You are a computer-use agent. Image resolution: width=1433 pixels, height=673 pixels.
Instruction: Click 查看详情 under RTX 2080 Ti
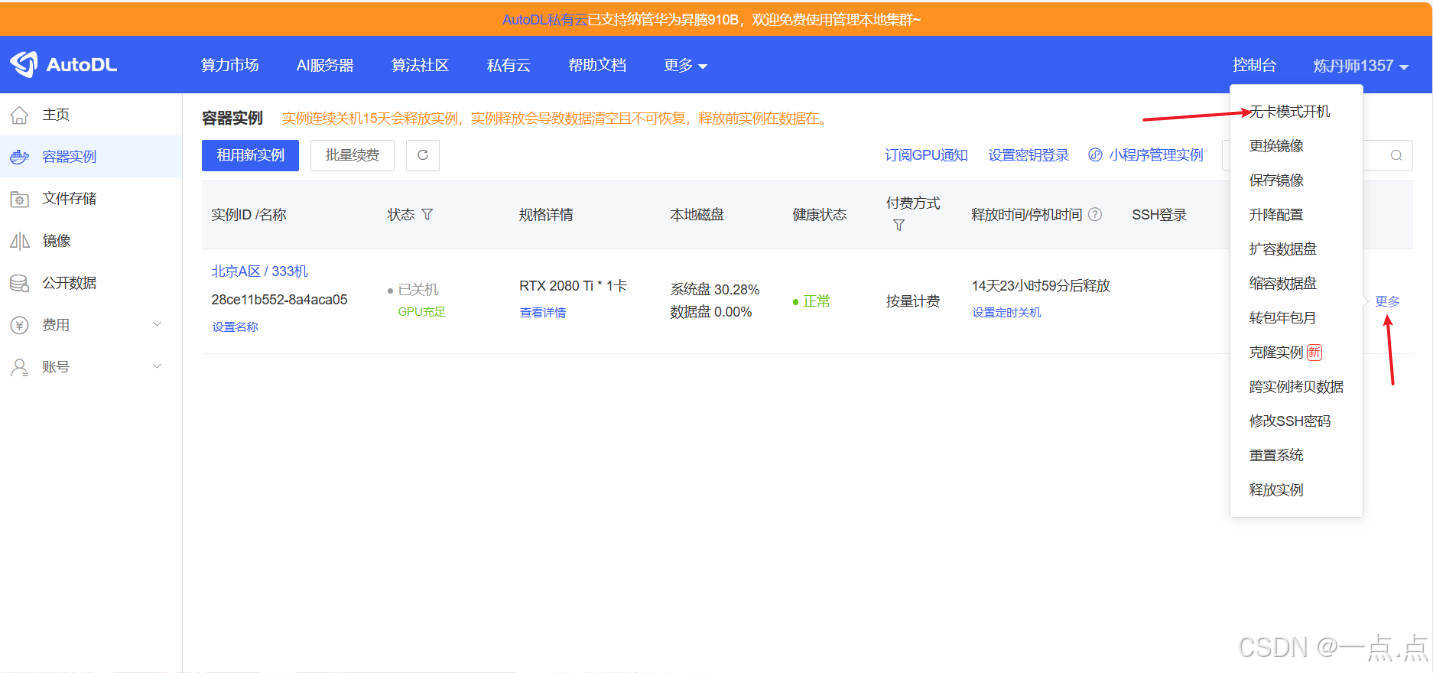[x=543, y=312]
